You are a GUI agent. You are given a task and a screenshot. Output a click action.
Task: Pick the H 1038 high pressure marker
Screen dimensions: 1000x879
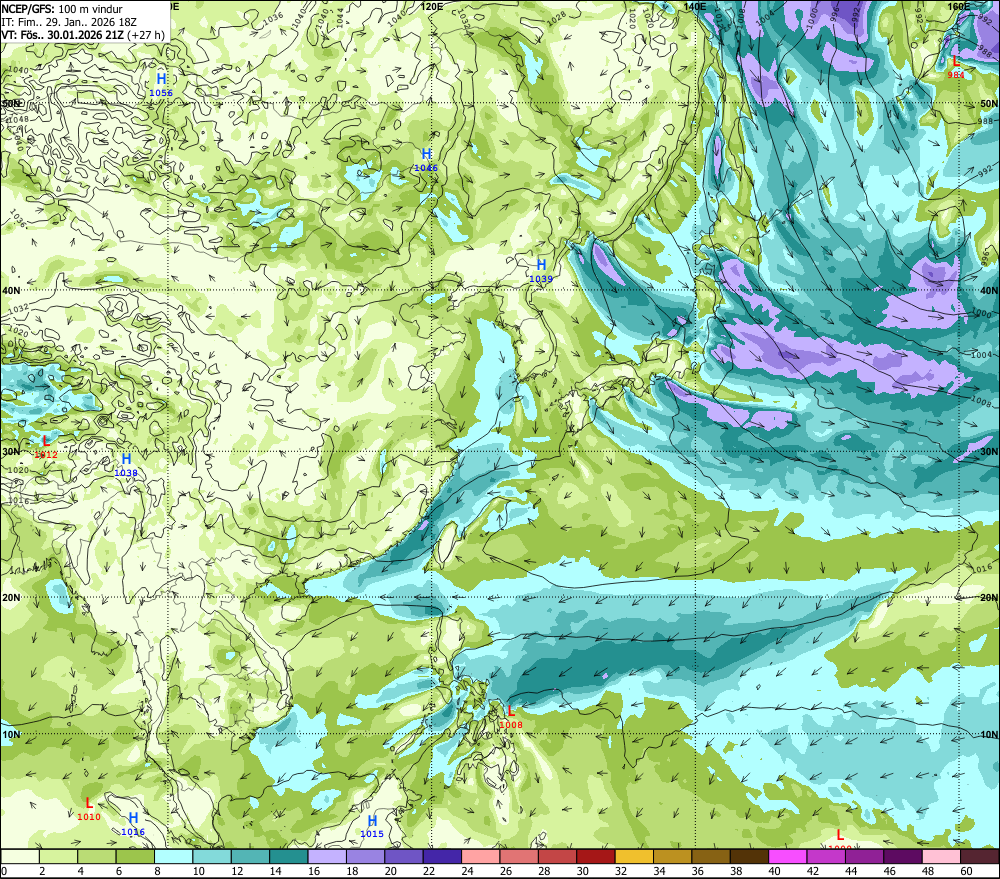tap(126, 464)
